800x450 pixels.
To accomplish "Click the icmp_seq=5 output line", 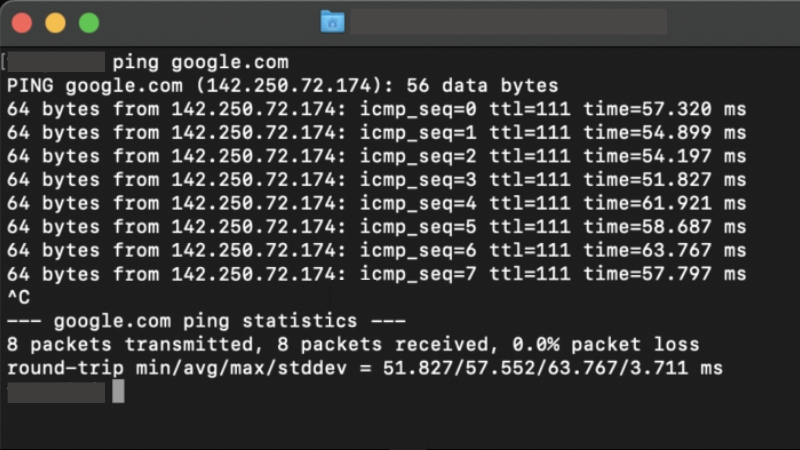I will pyautogui.click(x=377, y=227).
